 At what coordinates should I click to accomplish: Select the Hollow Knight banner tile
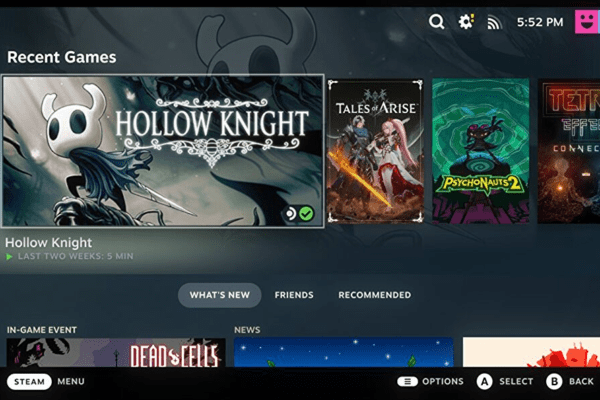click(163, 151)
